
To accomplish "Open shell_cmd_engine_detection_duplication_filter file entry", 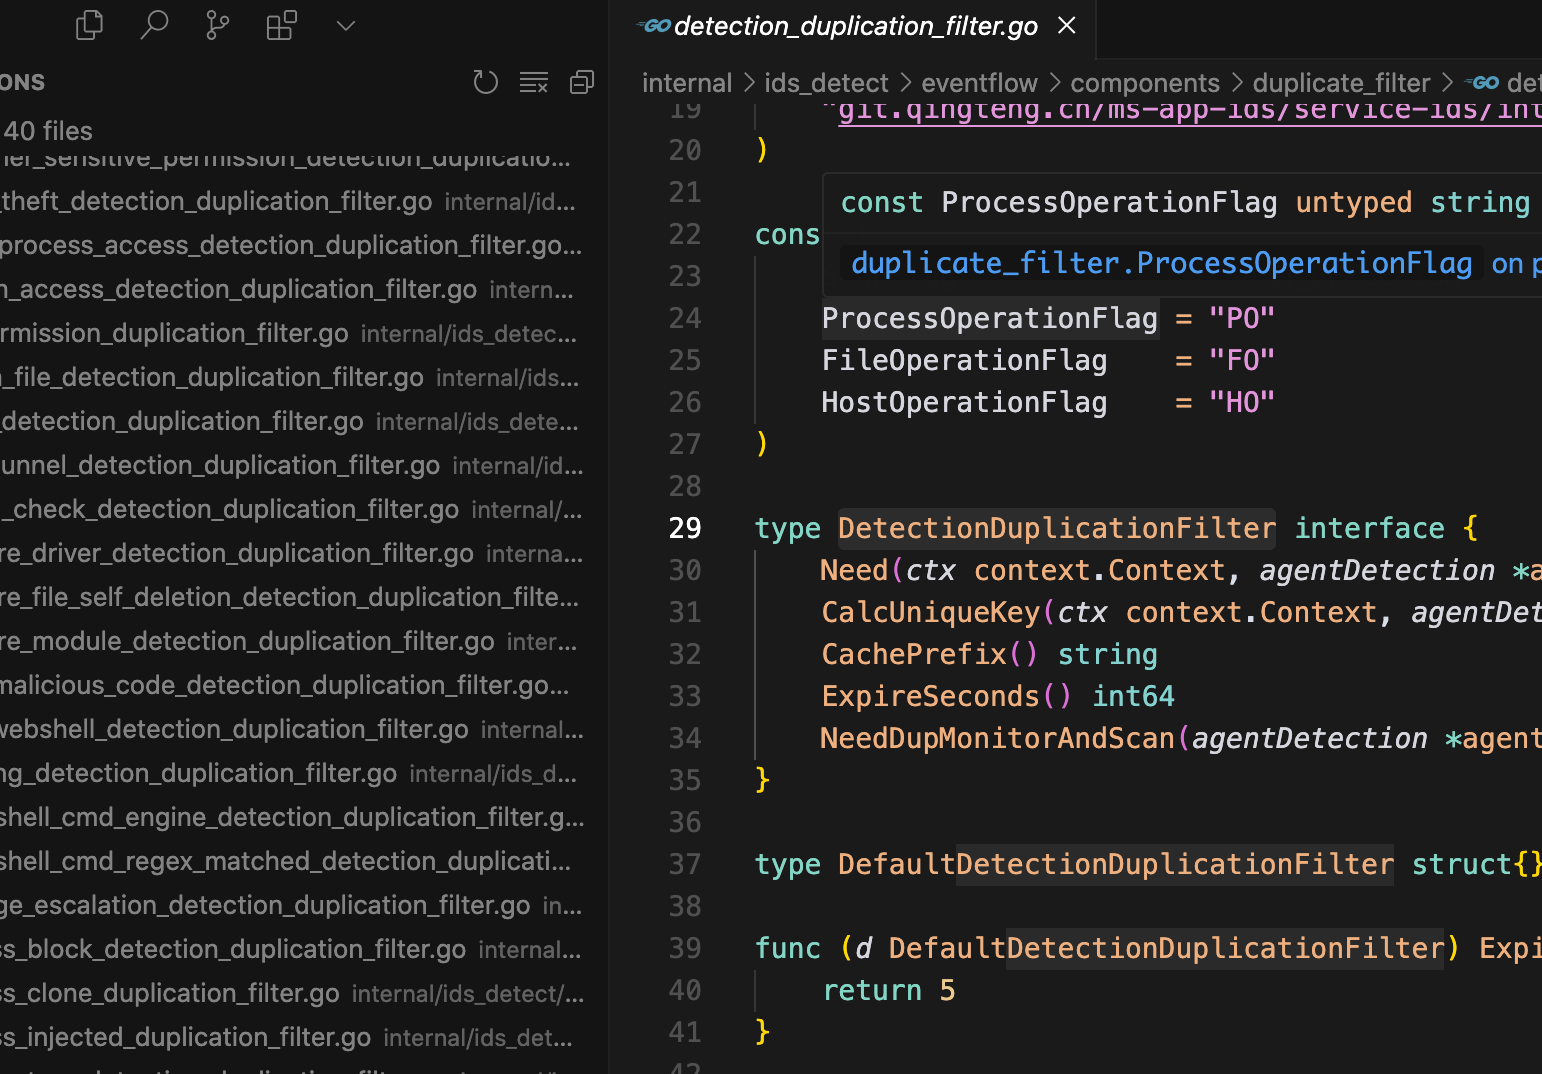I will pyautogui.click(x=290, y=818).
